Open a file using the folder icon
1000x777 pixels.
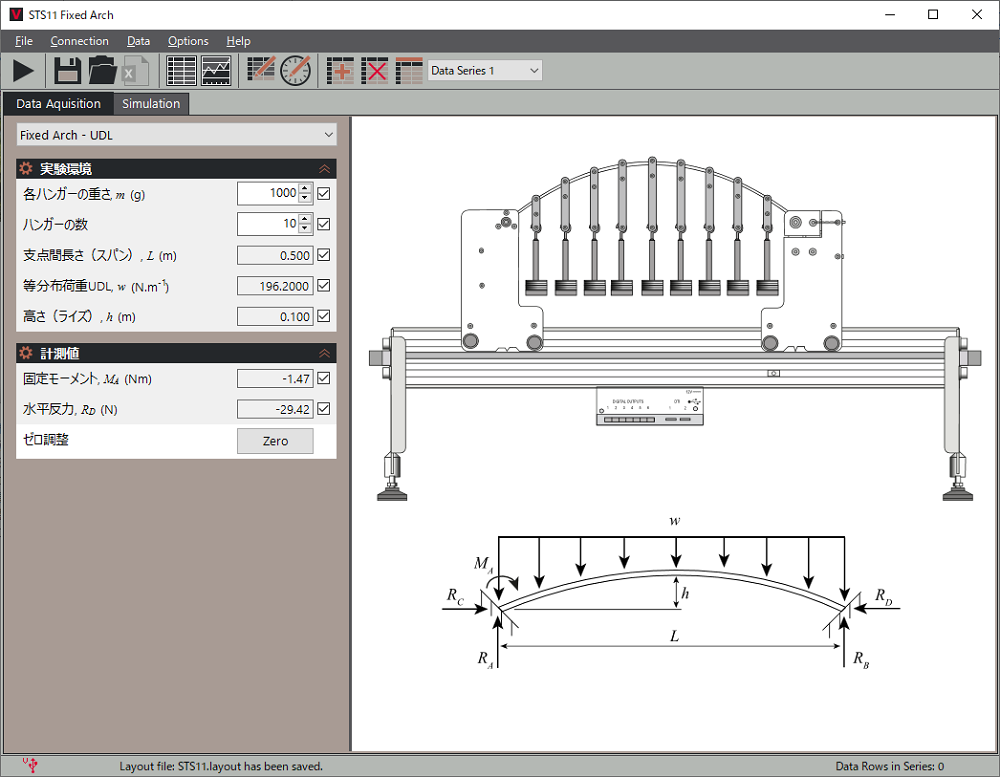pos(102,70)
